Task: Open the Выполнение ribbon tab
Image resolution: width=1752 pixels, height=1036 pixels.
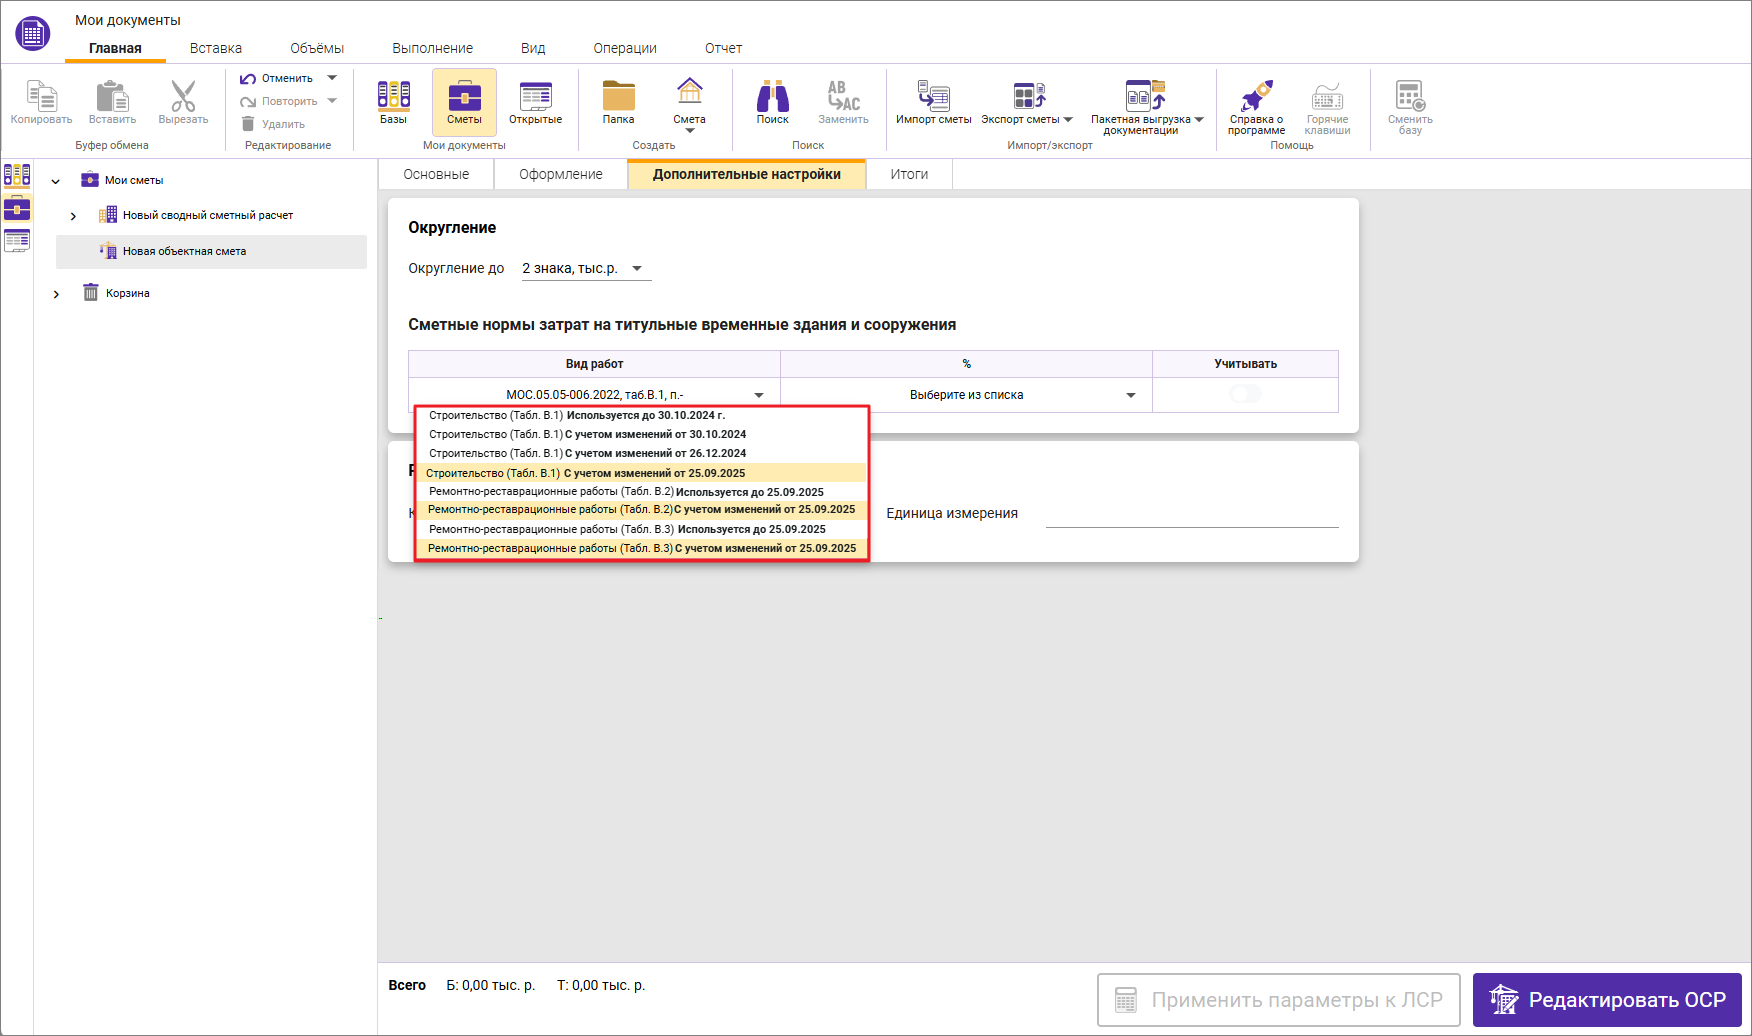Action: 432,48
